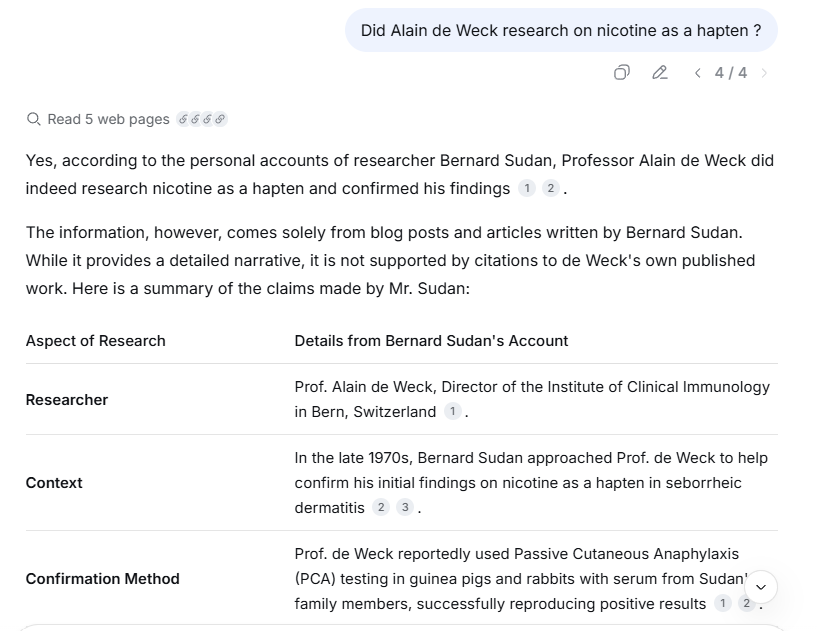817x631 pixels.
Task: Expand the Read 5 web pages section
Action: click(x=108, y=119)
